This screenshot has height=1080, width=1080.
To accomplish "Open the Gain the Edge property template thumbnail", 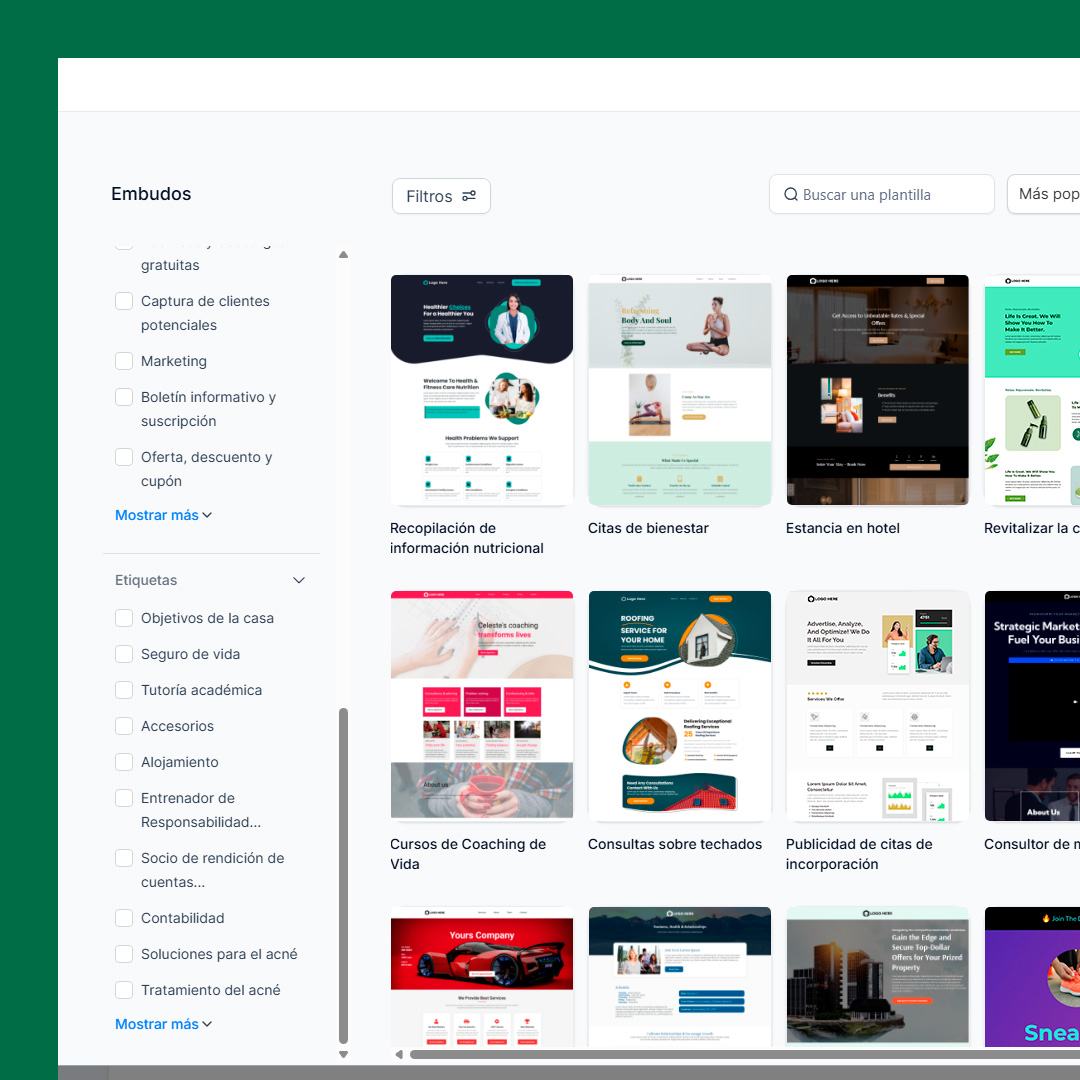I will pos(878,977).
